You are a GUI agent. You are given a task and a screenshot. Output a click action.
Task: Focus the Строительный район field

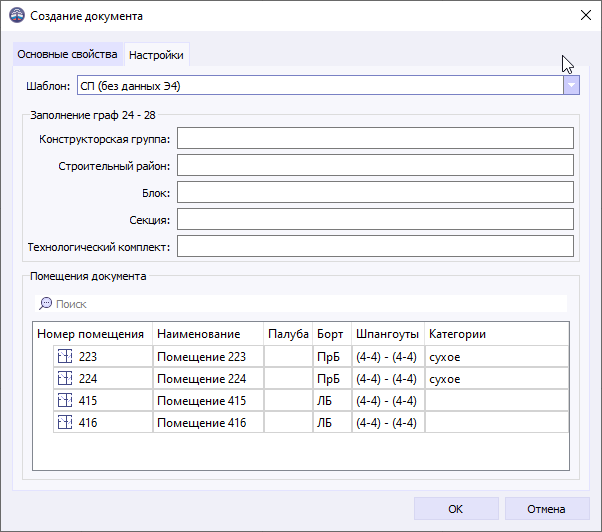375,165
